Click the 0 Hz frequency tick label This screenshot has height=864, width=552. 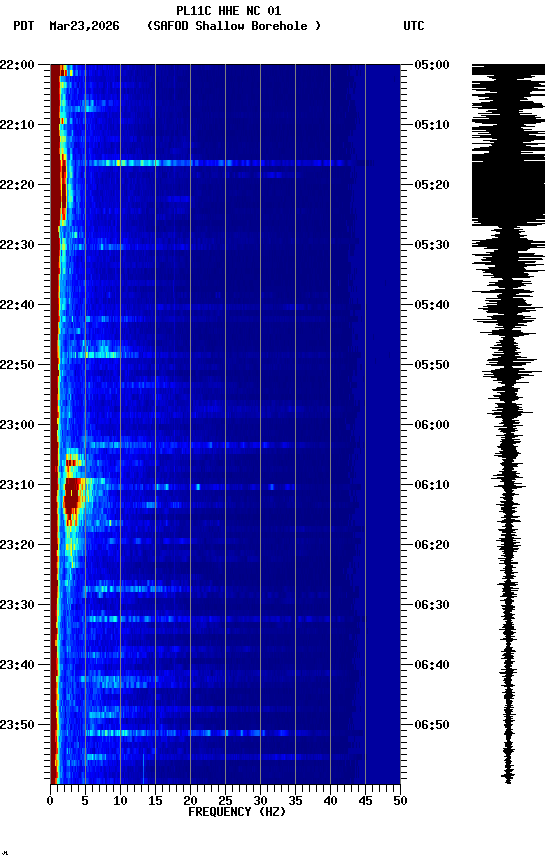click(x=50, y=801)
